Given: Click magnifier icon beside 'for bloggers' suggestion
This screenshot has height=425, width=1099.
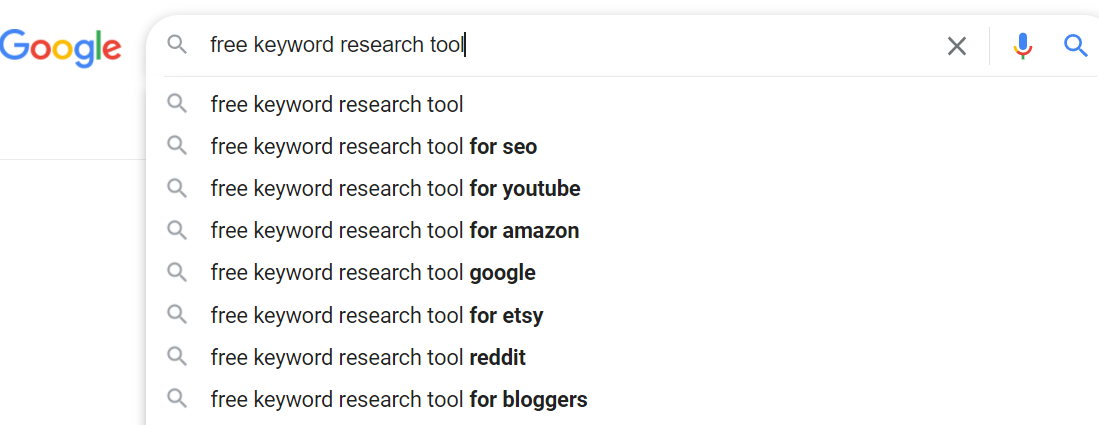Looking at the screenshot, I should click(177, 399).
